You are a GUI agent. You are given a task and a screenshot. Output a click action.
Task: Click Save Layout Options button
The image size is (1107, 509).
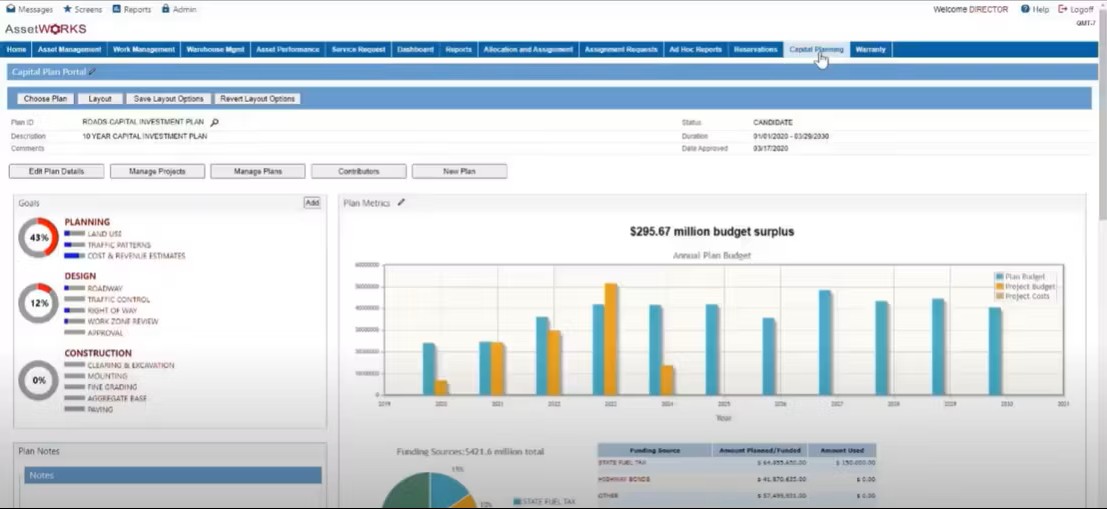click(x=168, y=99)
